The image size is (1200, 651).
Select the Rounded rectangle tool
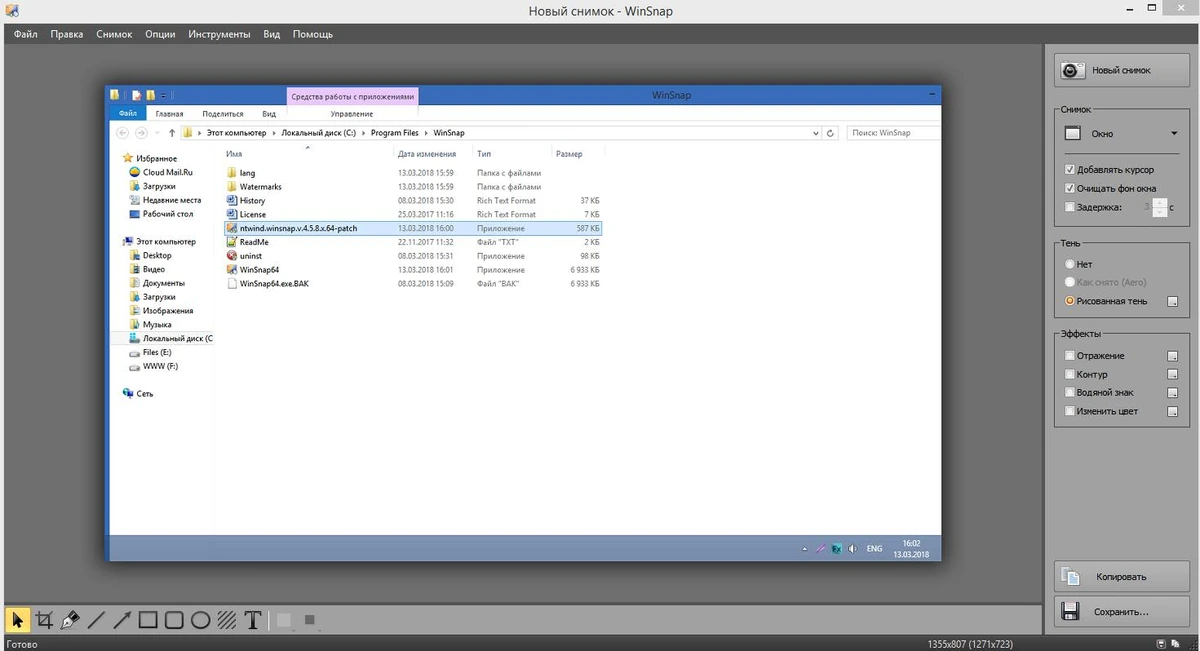pyautogui.click(x=174, y=620)
